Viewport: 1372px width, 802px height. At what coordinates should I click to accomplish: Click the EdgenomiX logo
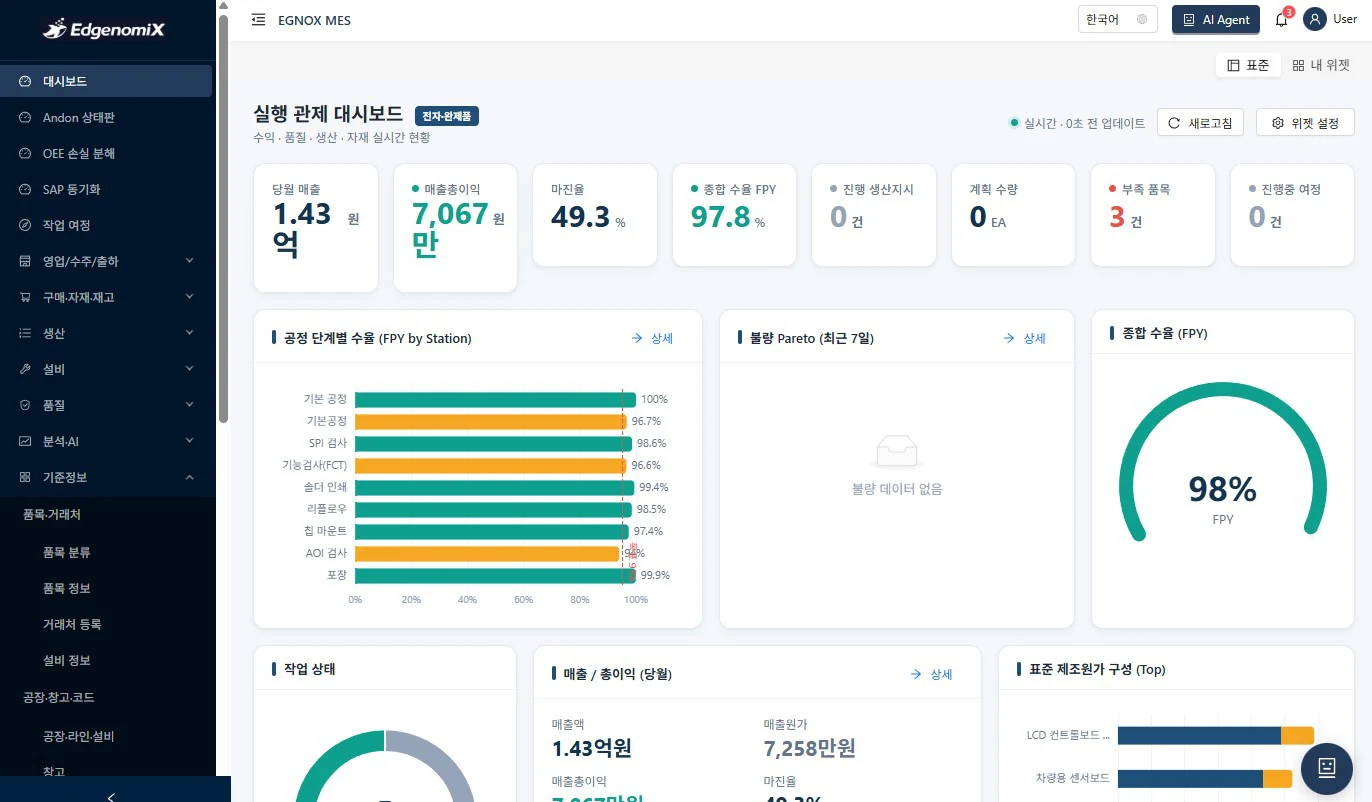coord(105,30)
